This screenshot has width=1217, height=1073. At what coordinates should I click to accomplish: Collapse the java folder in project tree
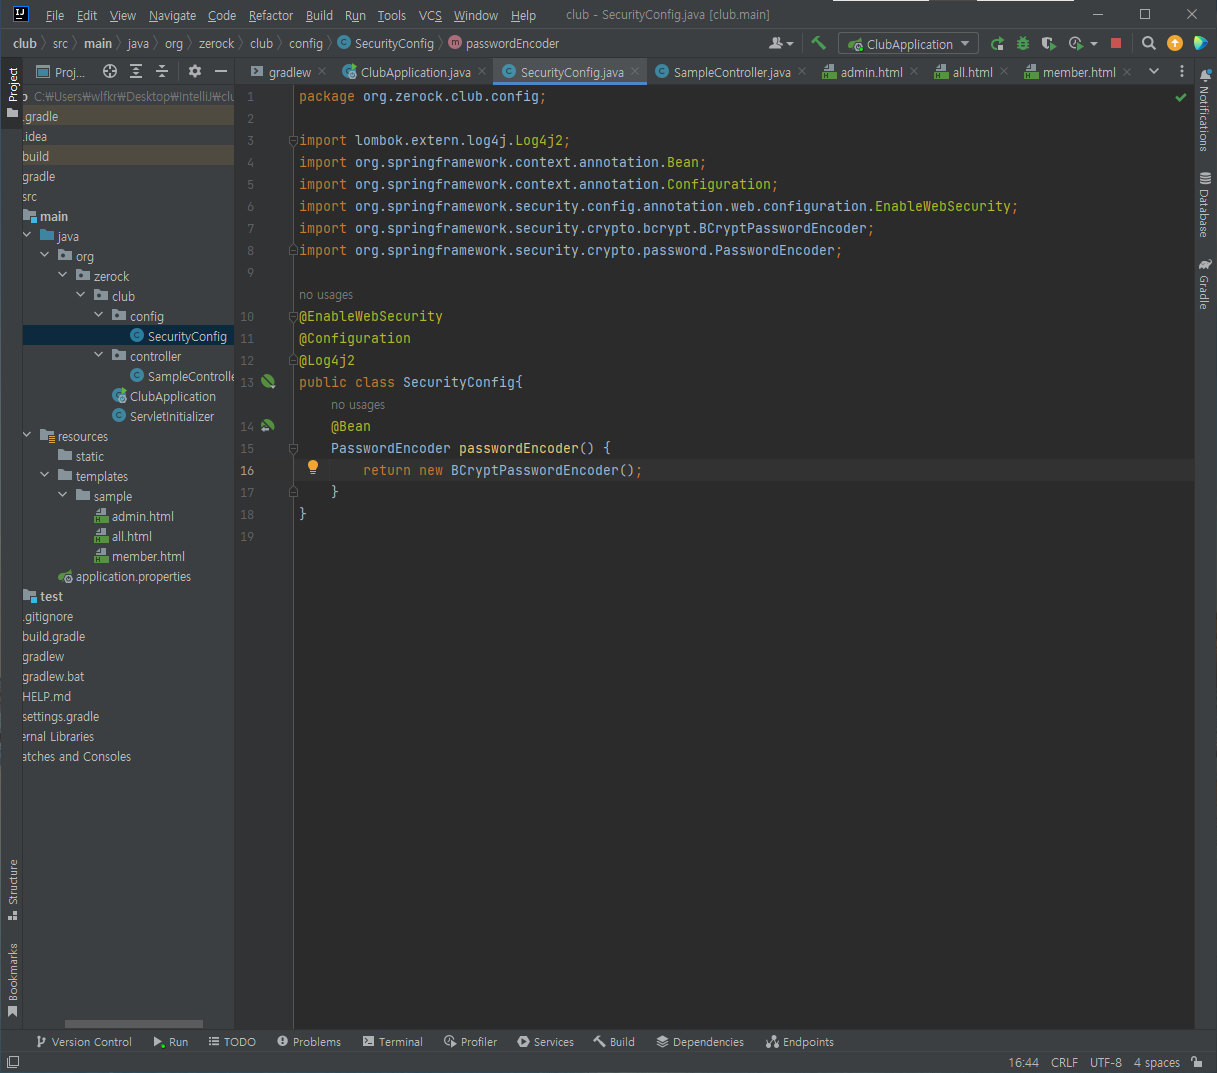[27, 236]
